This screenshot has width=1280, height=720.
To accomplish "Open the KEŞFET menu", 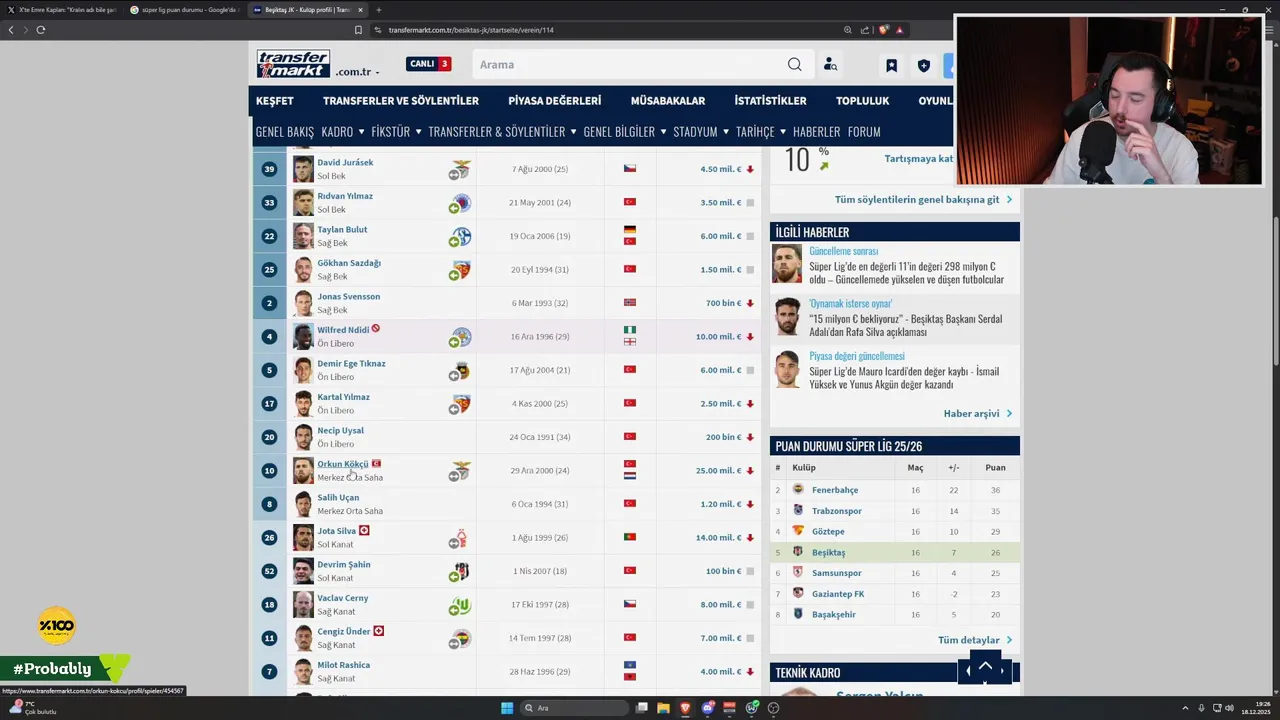I will tap(274, 101).
